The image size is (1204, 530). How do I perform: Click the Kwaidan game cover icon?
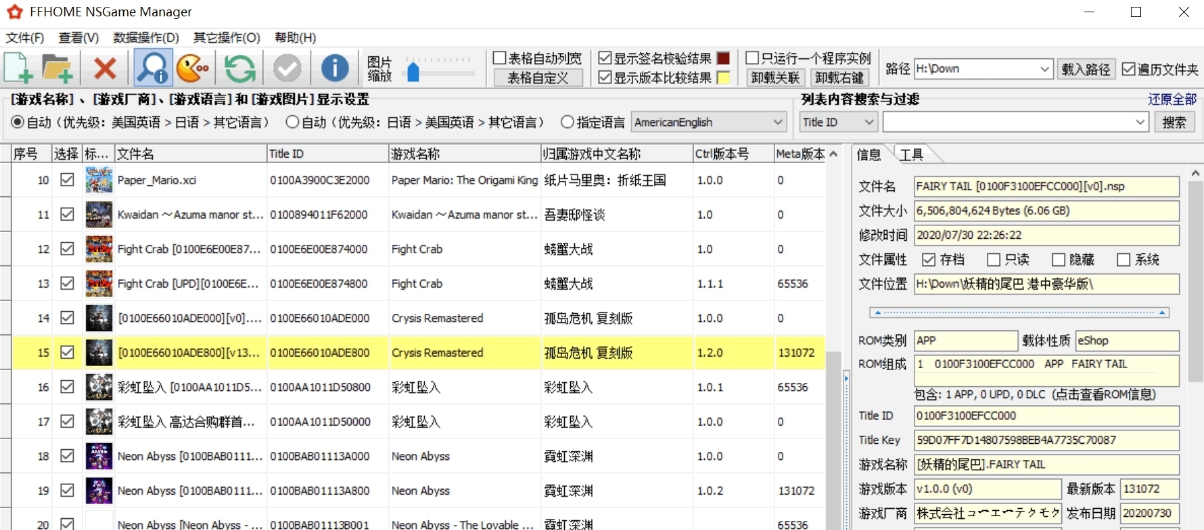tap(99, 214)
